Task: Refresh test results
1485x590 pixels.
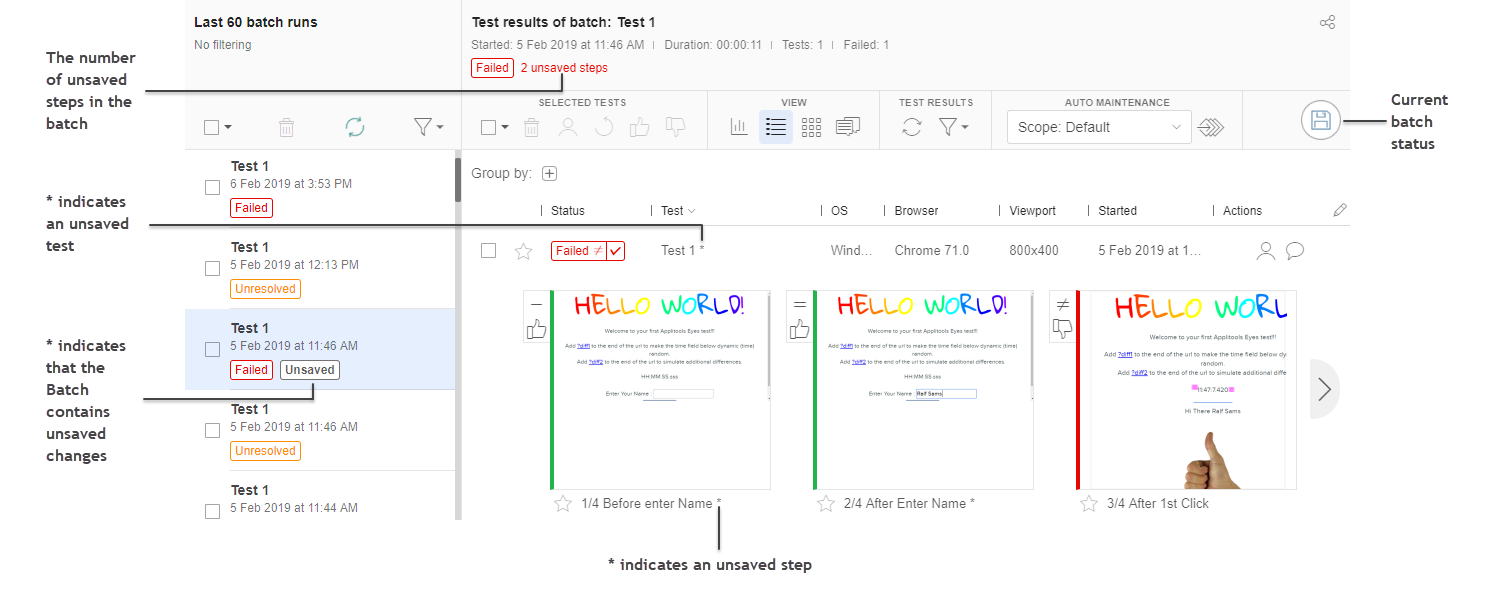Action: point(911,127)
